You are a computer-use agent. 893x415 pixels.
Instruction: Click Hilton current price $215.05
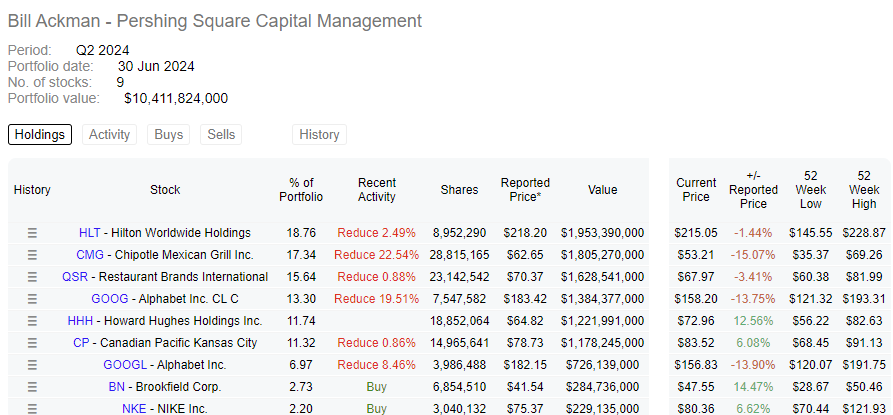696,233
